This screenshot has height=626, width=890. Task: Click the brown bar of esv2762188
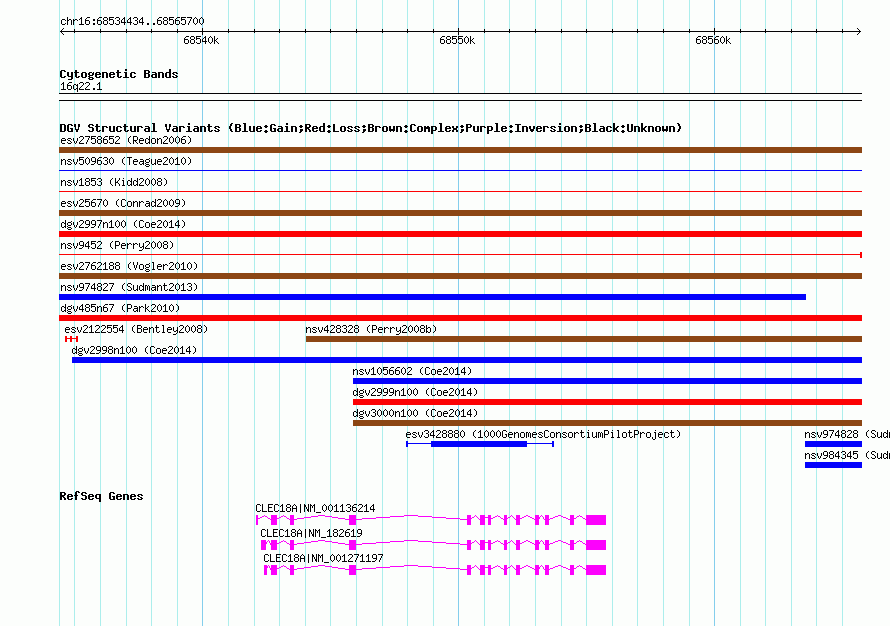tap(460, 276)
